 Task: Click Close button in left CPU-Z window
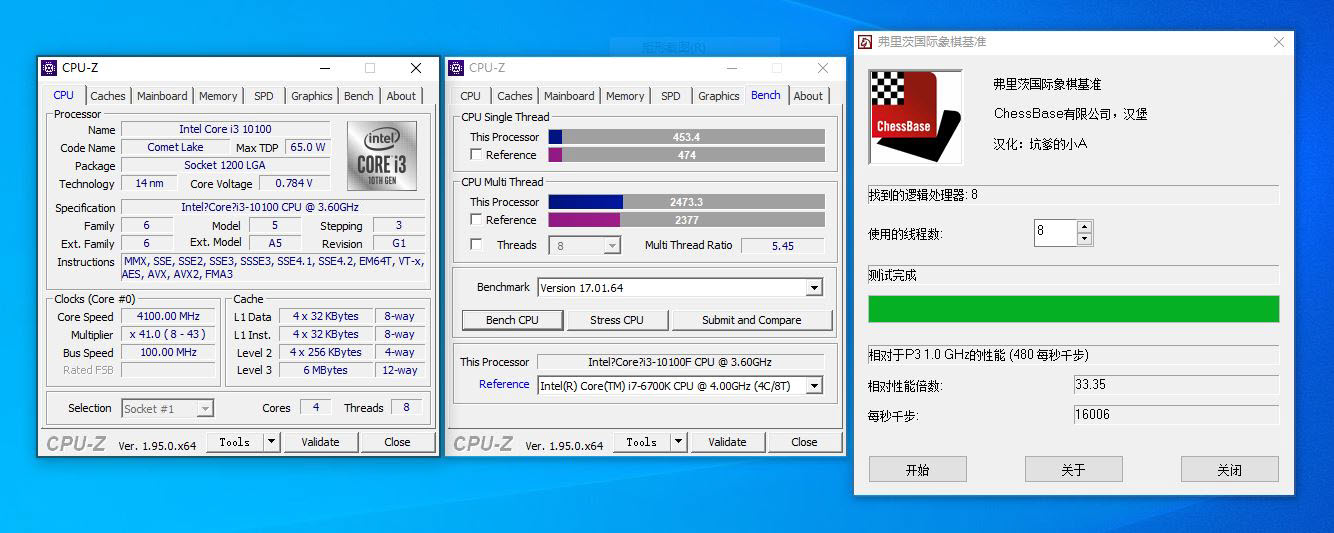click(397, 442)
